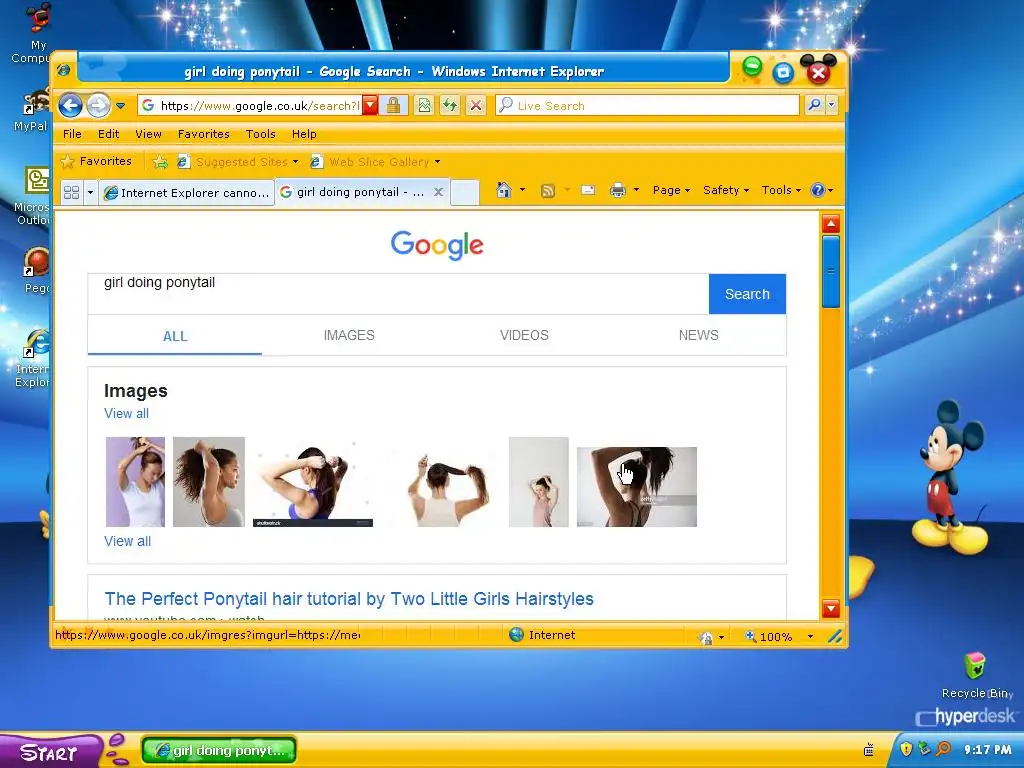Click the Forward navigation arrow
Screen dimensions: 1024x768
(x=99, y=105)
